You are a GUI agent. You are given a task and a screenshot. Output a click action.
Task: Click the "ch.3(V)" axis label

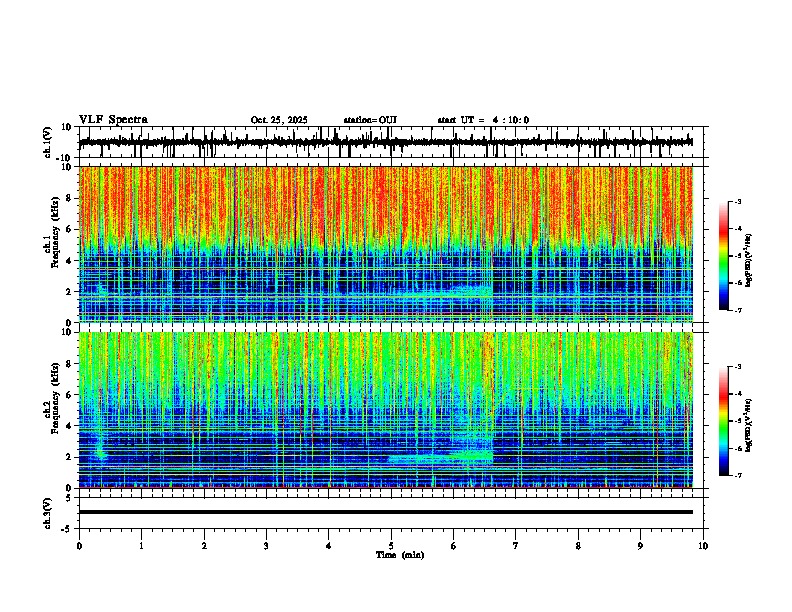point(48,513)
